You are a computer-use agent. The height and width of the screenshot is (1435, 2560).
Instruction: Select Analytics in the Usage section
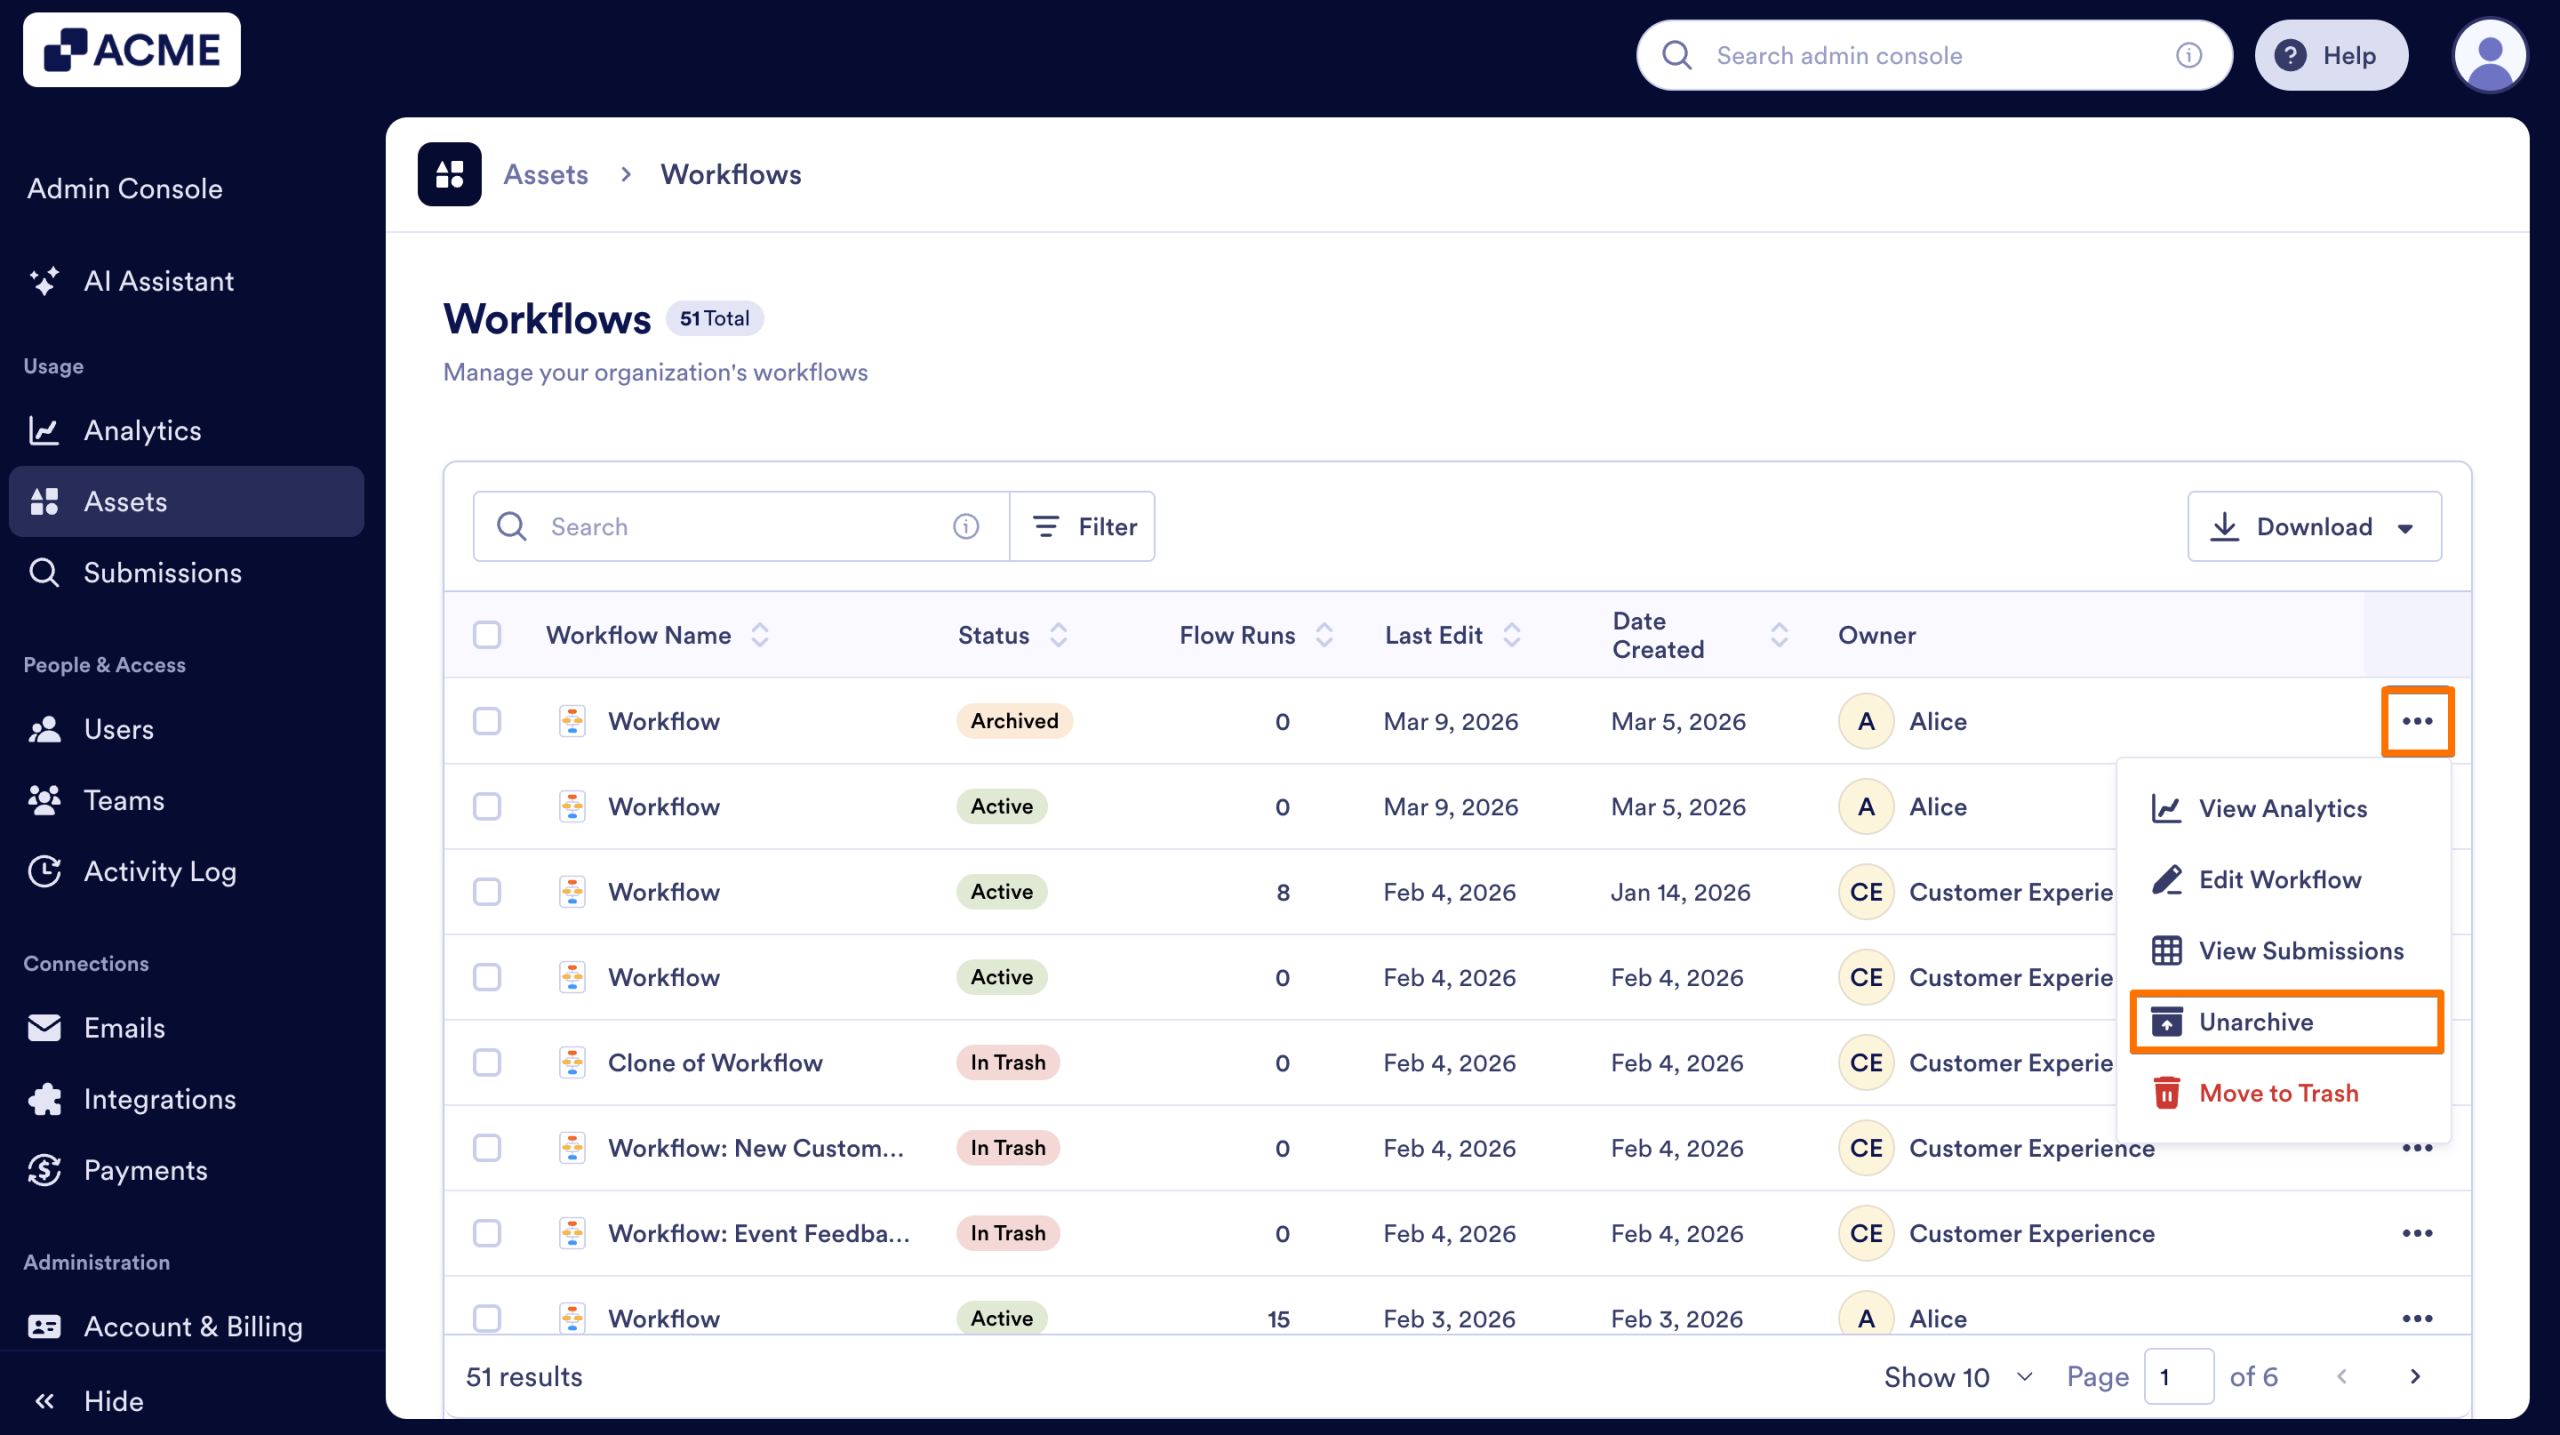coord(142,430)
